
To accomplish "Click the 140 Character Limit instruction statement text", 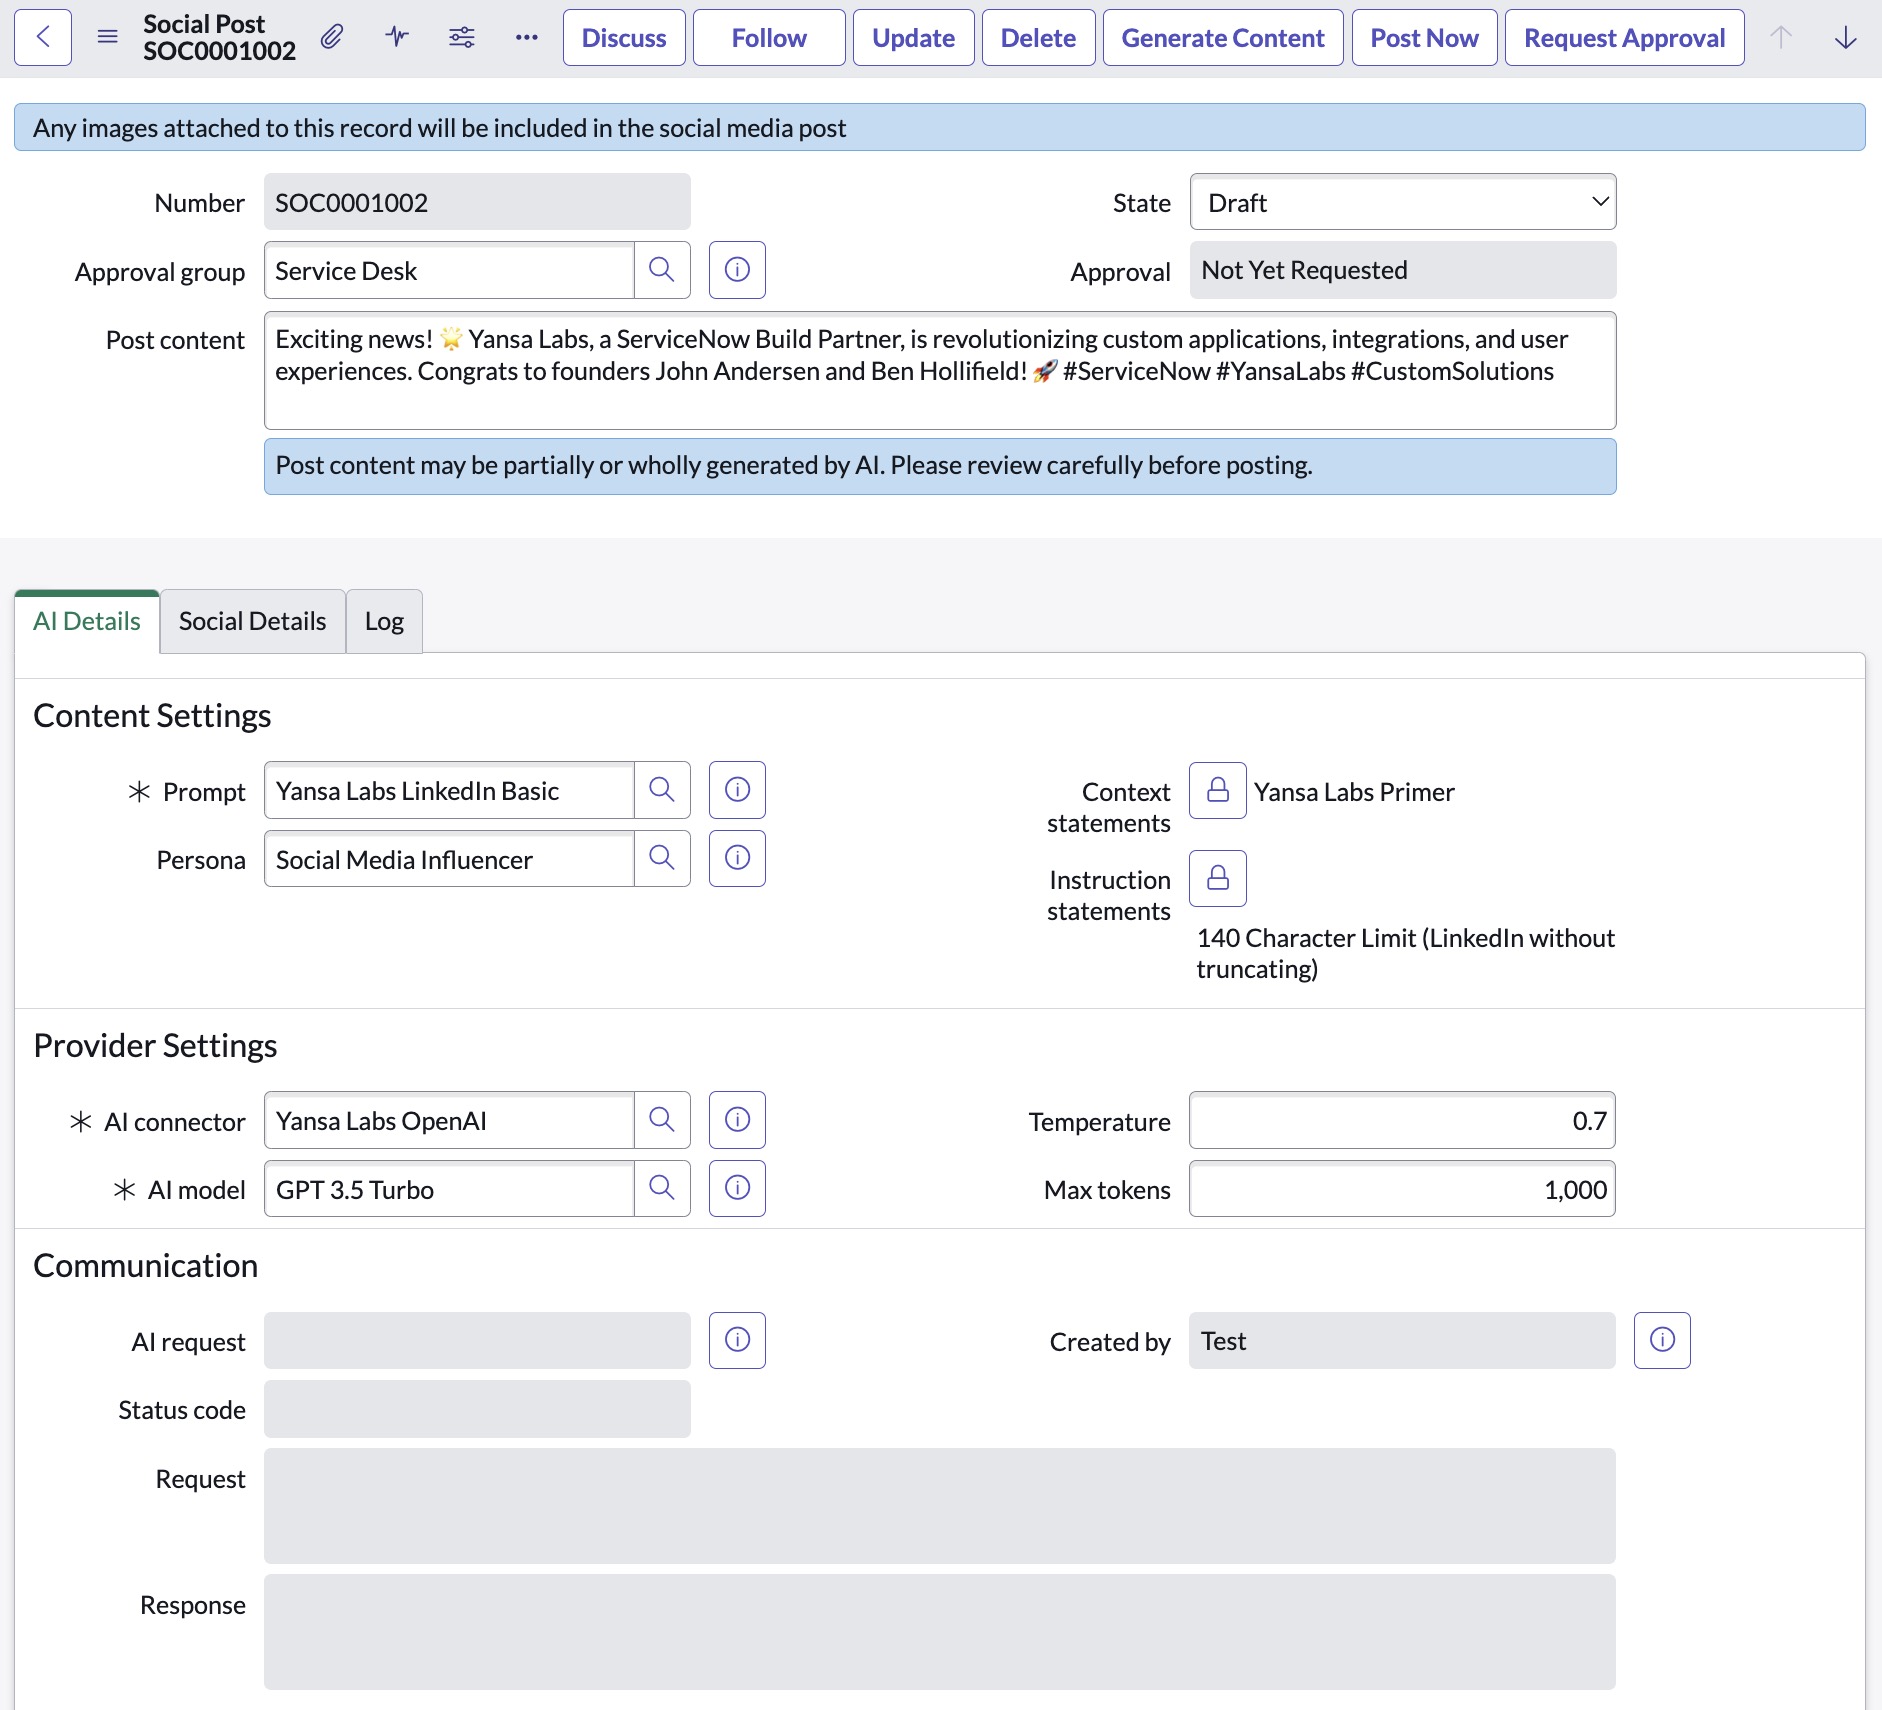I will (1405, 953).
